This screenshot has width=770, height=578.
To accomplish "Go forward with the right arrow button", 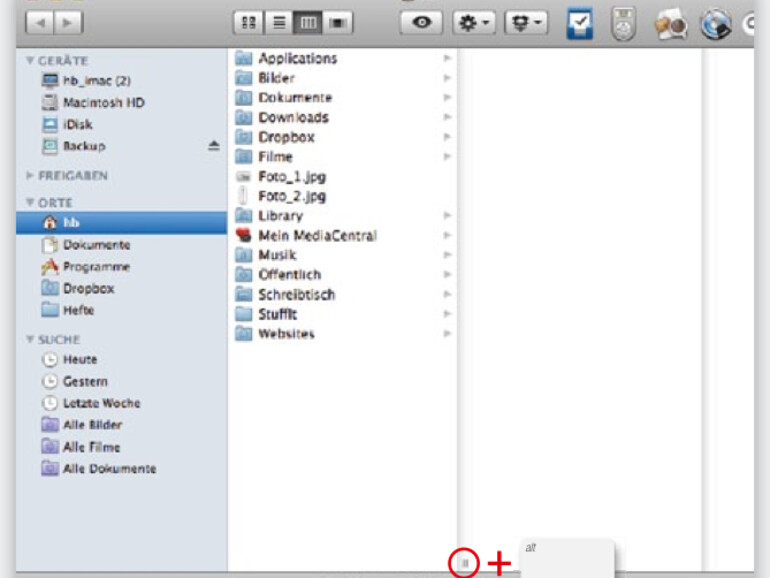I will click(68, 23).
